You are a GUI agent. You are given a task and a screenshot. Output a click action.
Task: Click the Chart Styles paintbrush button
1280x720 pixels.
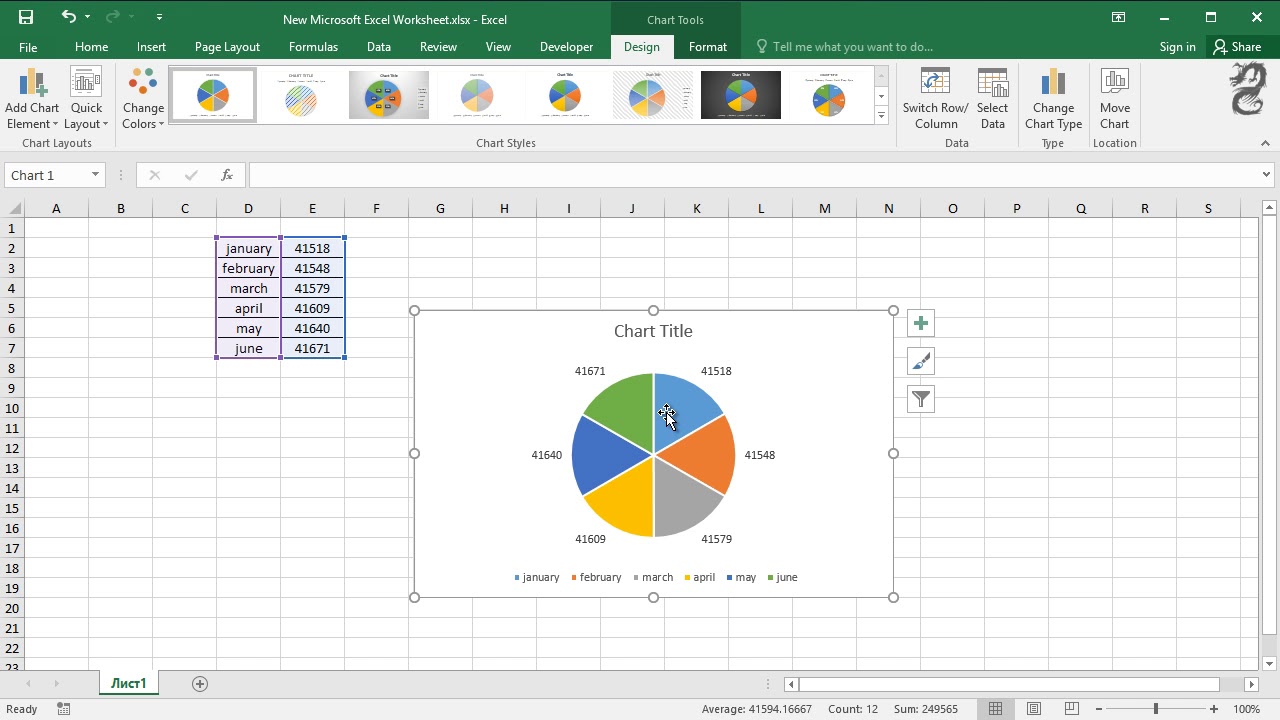[921, 361]
